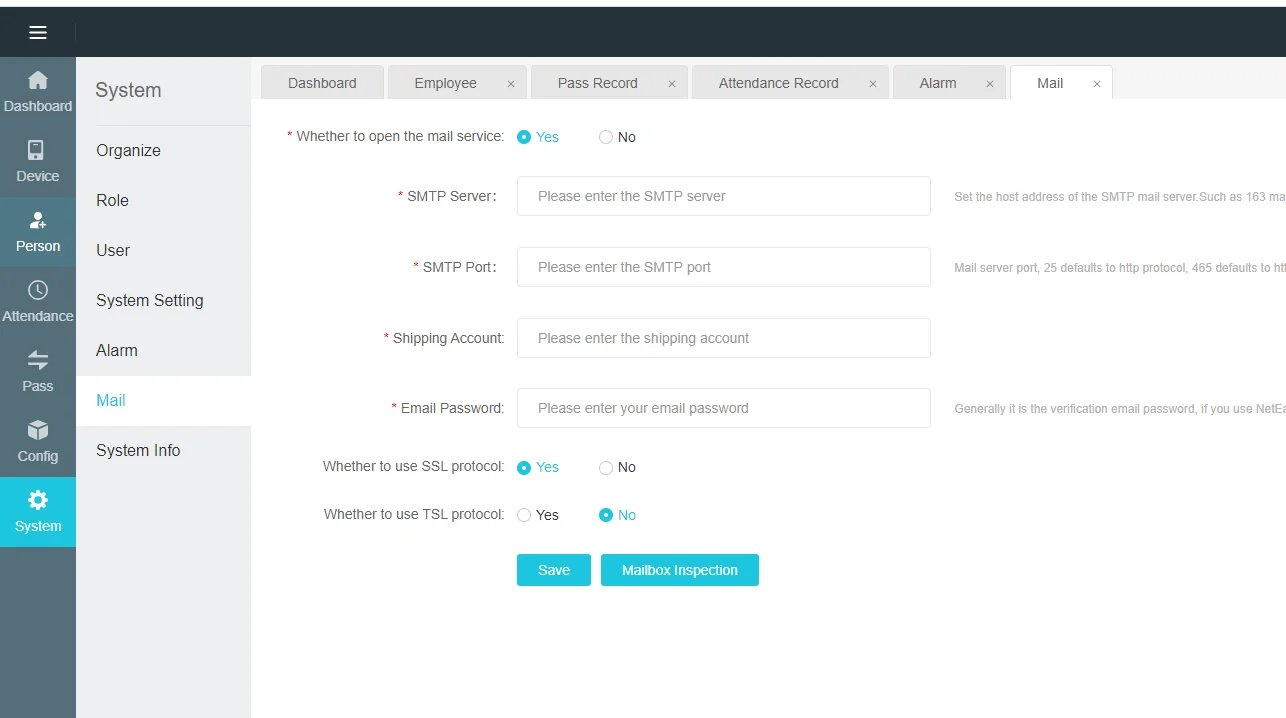
Task: Click the Save button
Action: [553, 570]
